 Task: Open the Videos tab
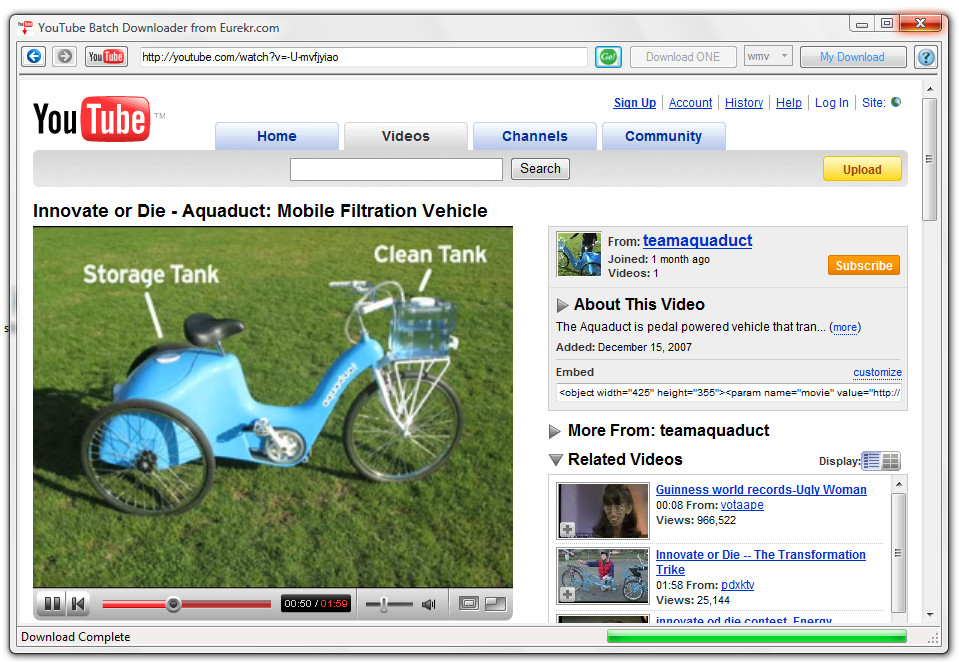(405, 136)
